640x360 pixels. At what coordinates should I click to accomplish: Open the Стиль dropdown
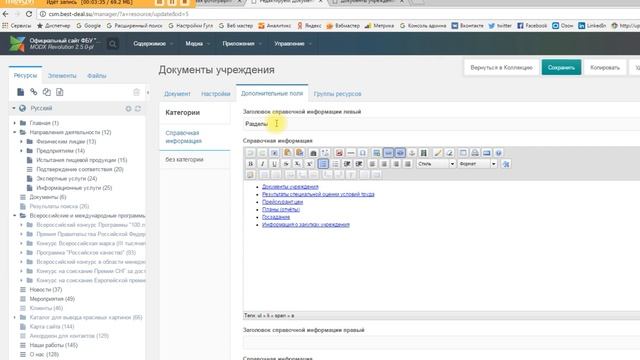(436, 164)
